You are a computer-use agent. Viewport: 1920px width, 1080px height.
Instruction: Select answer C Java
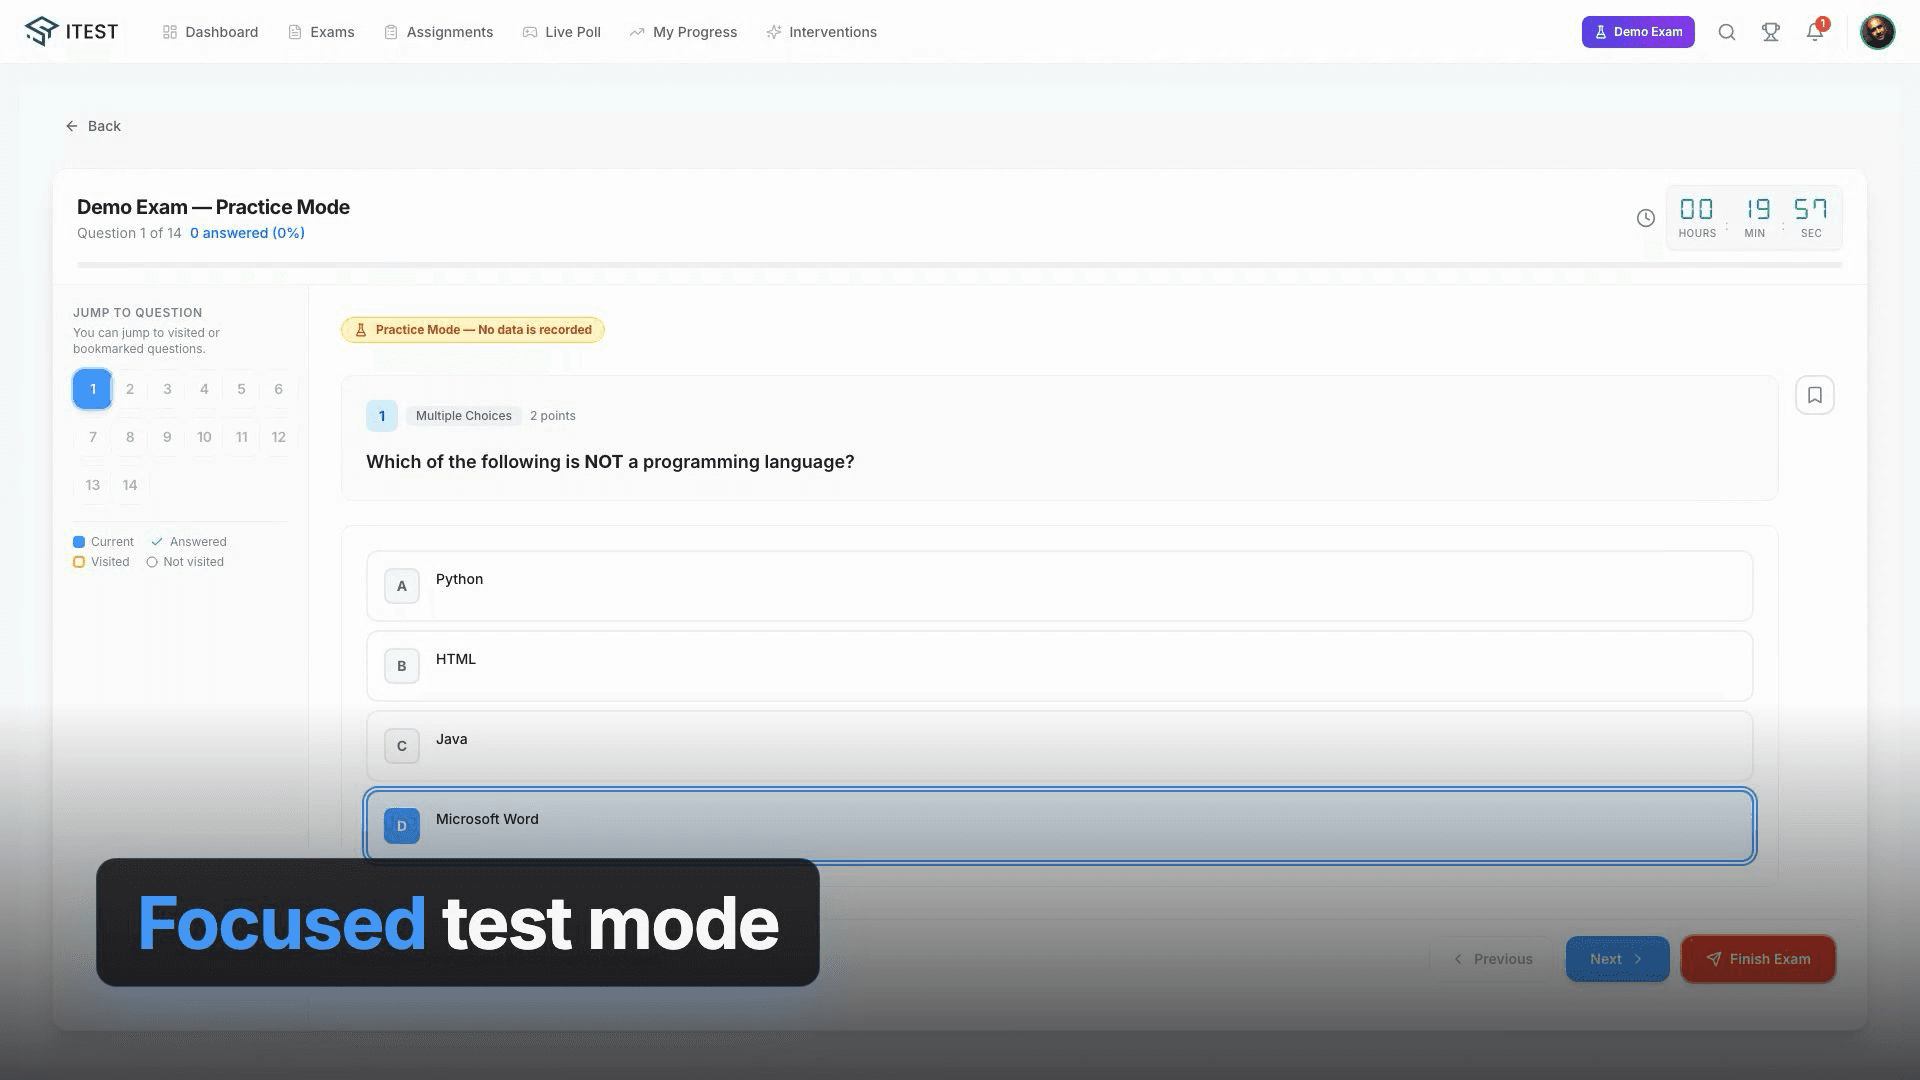click(x=1059, y=746)
